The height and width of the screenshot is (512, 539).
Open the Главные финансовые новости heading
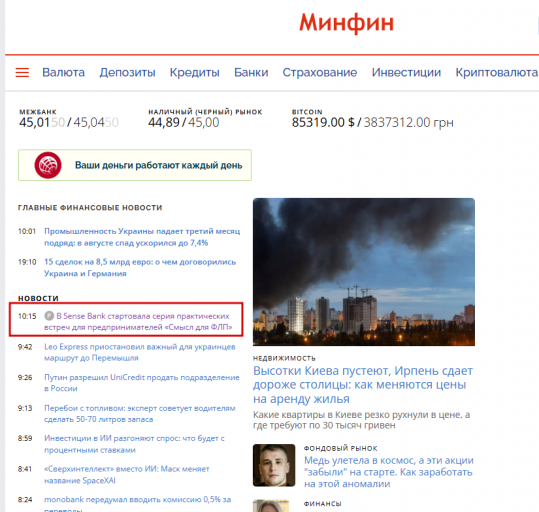(90, 208)
